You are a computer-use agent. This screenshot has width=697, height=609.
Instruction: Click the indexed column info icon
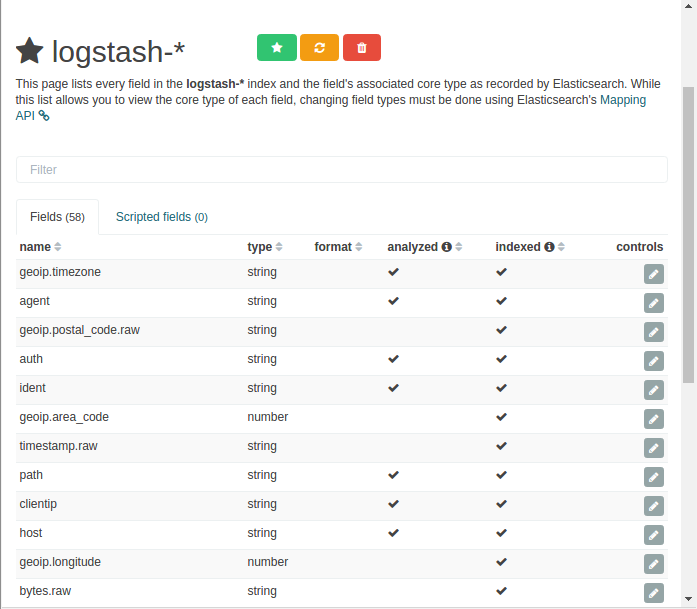click(x=549, y=247)
